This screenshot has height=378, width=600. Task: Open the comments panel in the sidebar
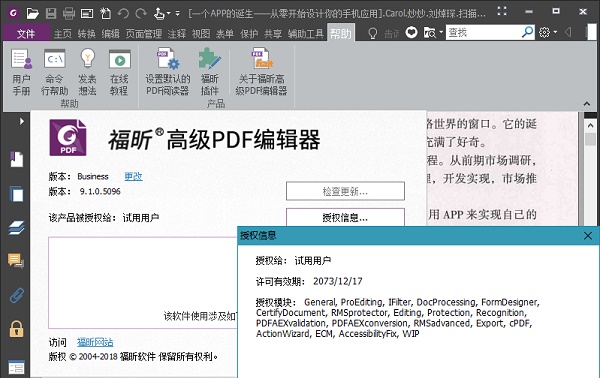click(x=16, y=261)
